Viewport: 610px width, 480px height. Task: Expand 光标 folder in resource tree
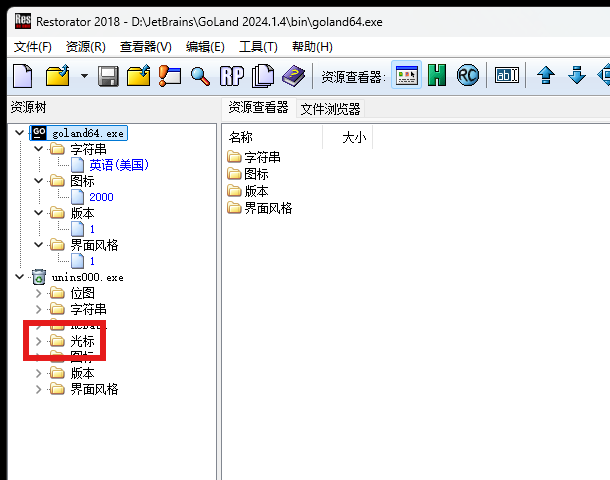click(x=39, y=341)
